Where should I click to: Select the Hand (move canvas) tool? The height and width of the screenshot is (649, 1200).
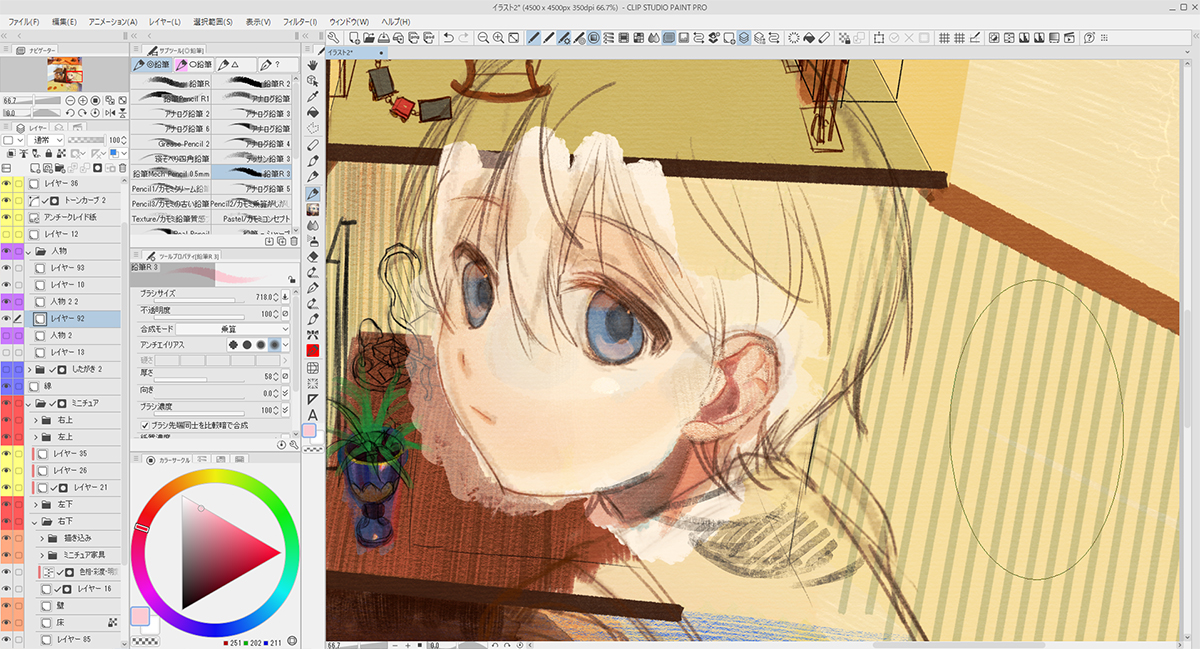click(x=313, y=64)
